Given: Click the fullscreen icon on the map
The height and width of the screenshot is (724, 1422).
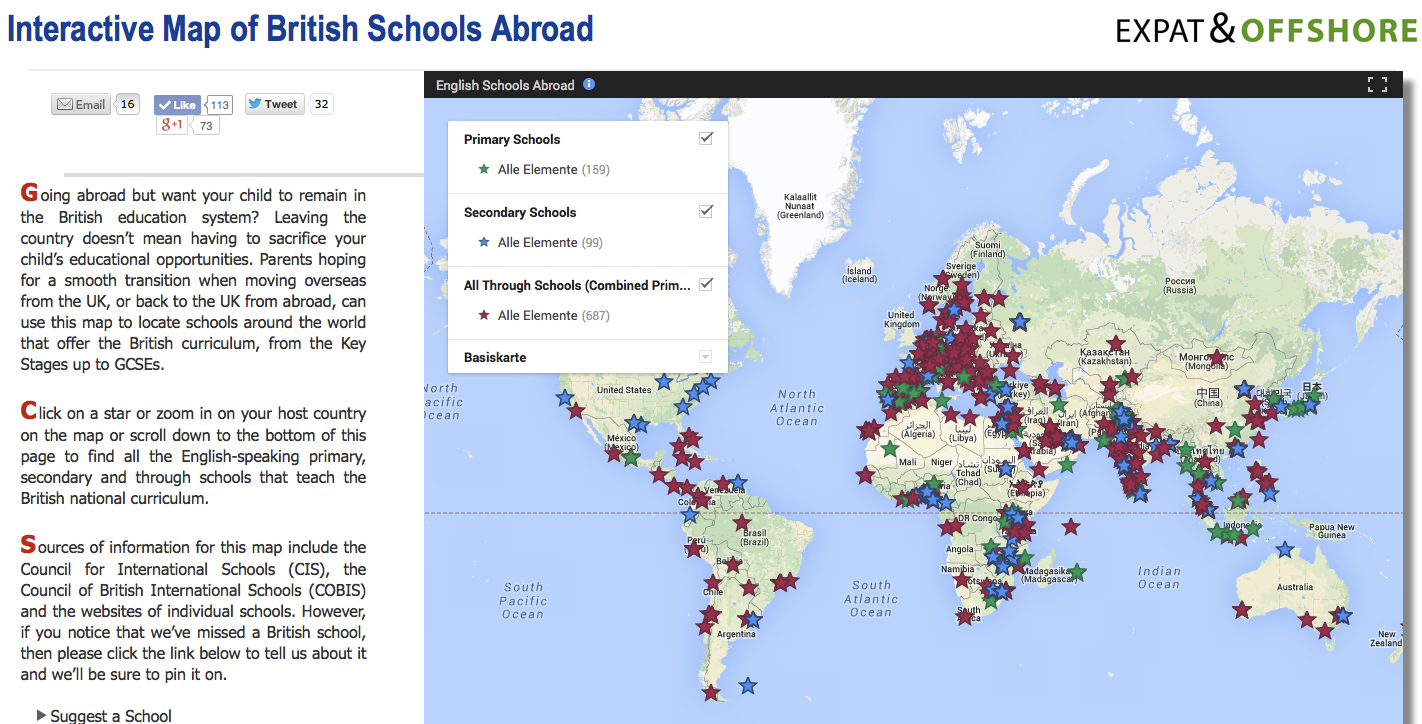Looking at the screenshot, I should (1377, 84).
